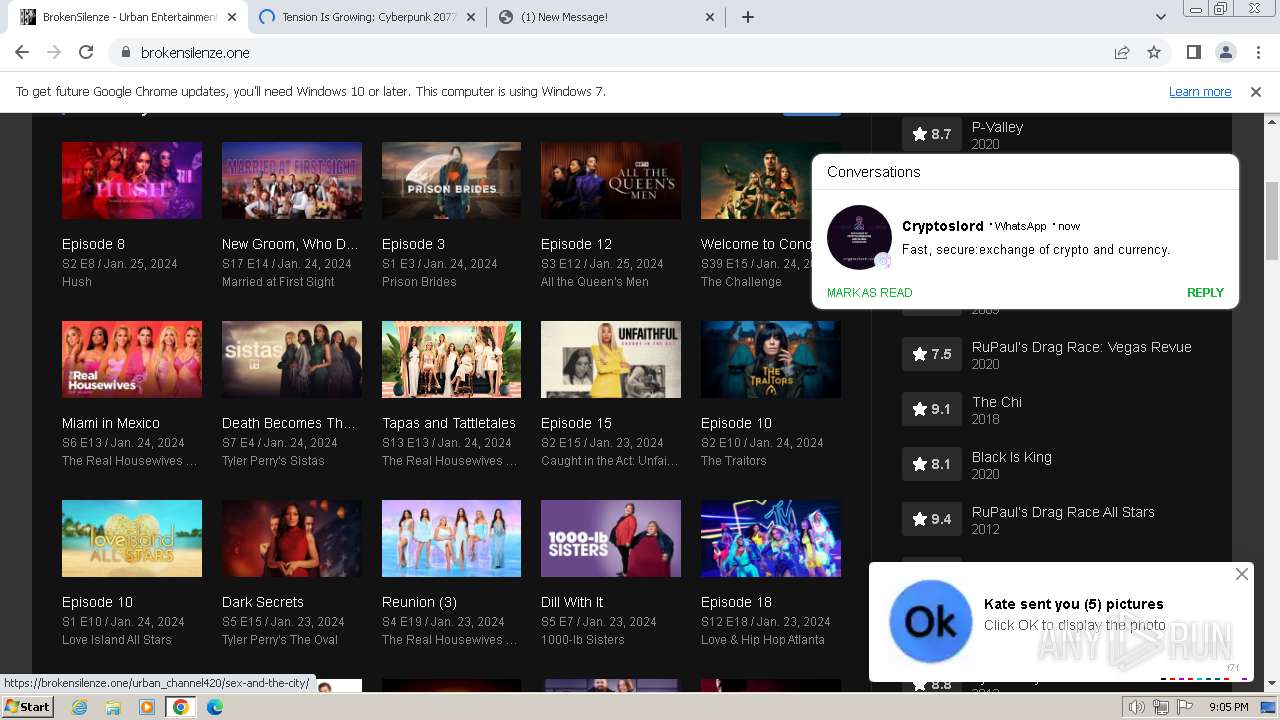Open the volume control in system tray
This screenshot has height=720, width=1280.
(x=1137, y=707)
